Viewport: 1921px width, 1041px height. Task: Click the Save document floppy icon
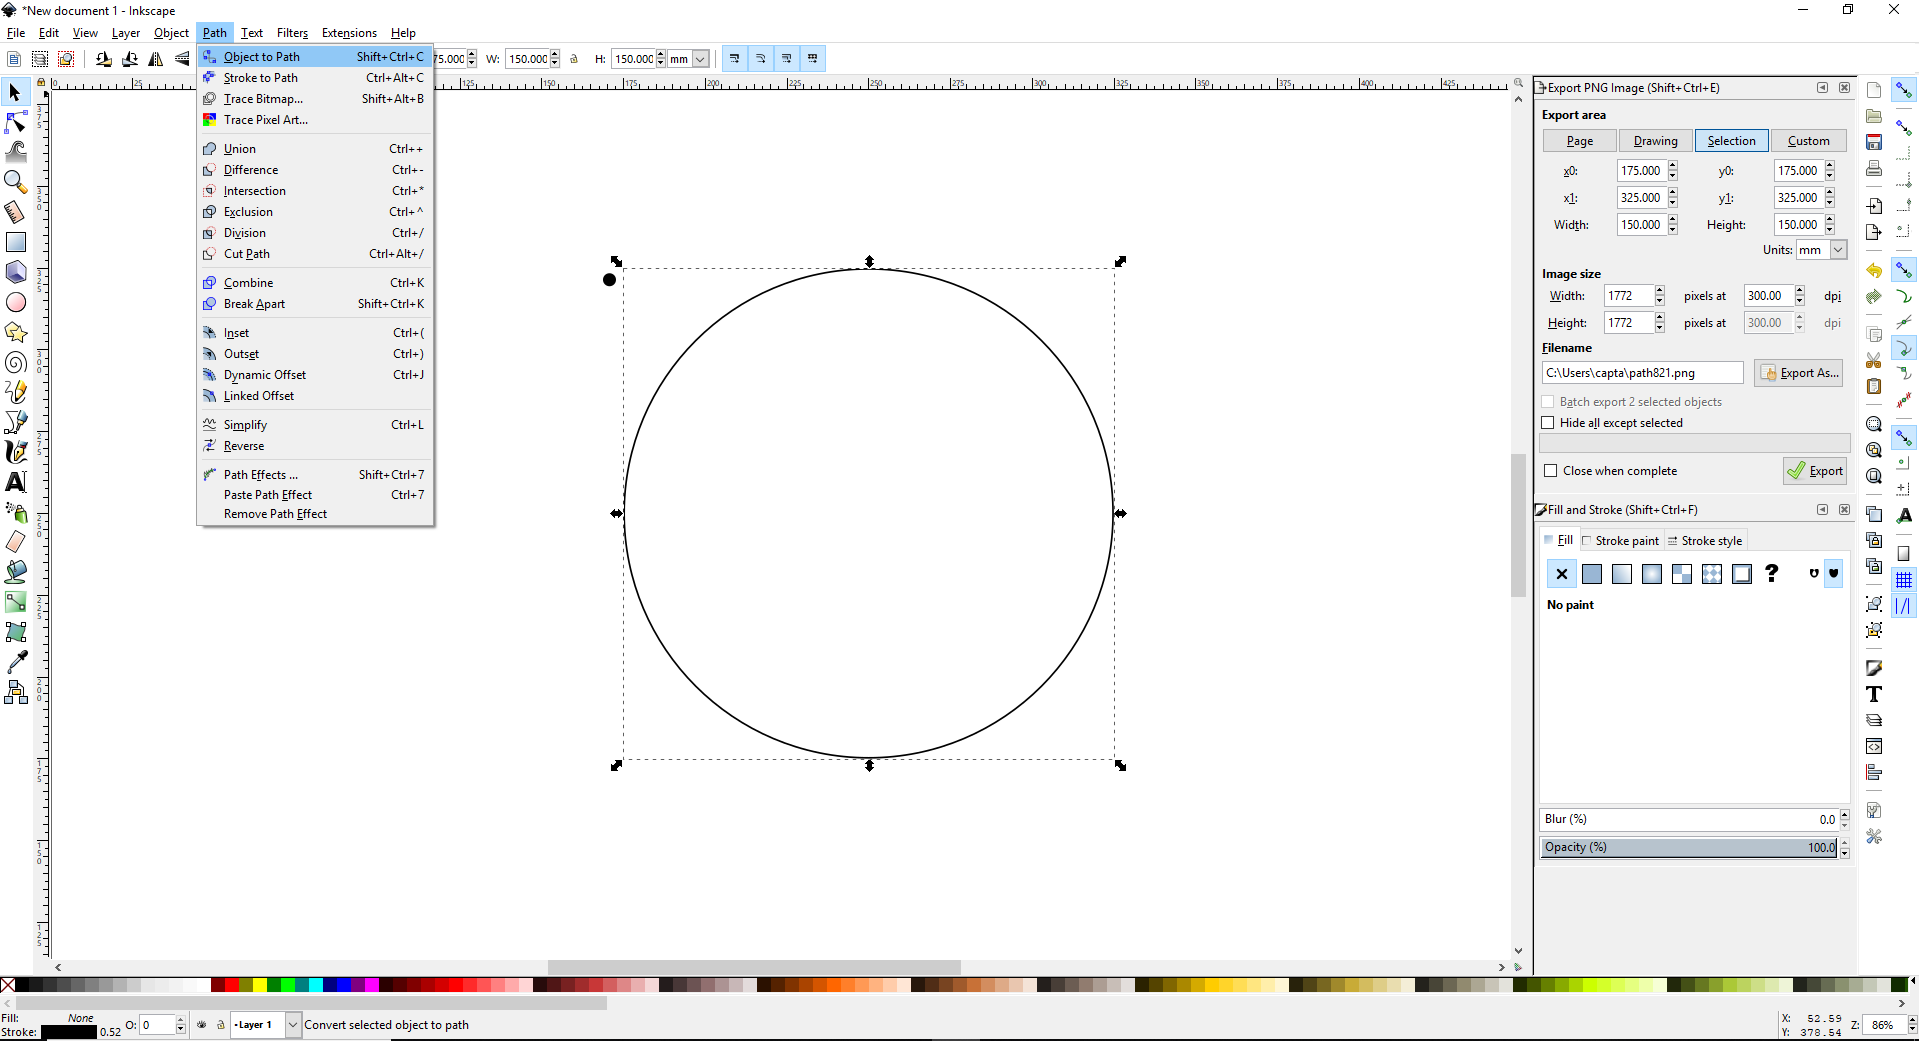click(x=1874, y=142)
